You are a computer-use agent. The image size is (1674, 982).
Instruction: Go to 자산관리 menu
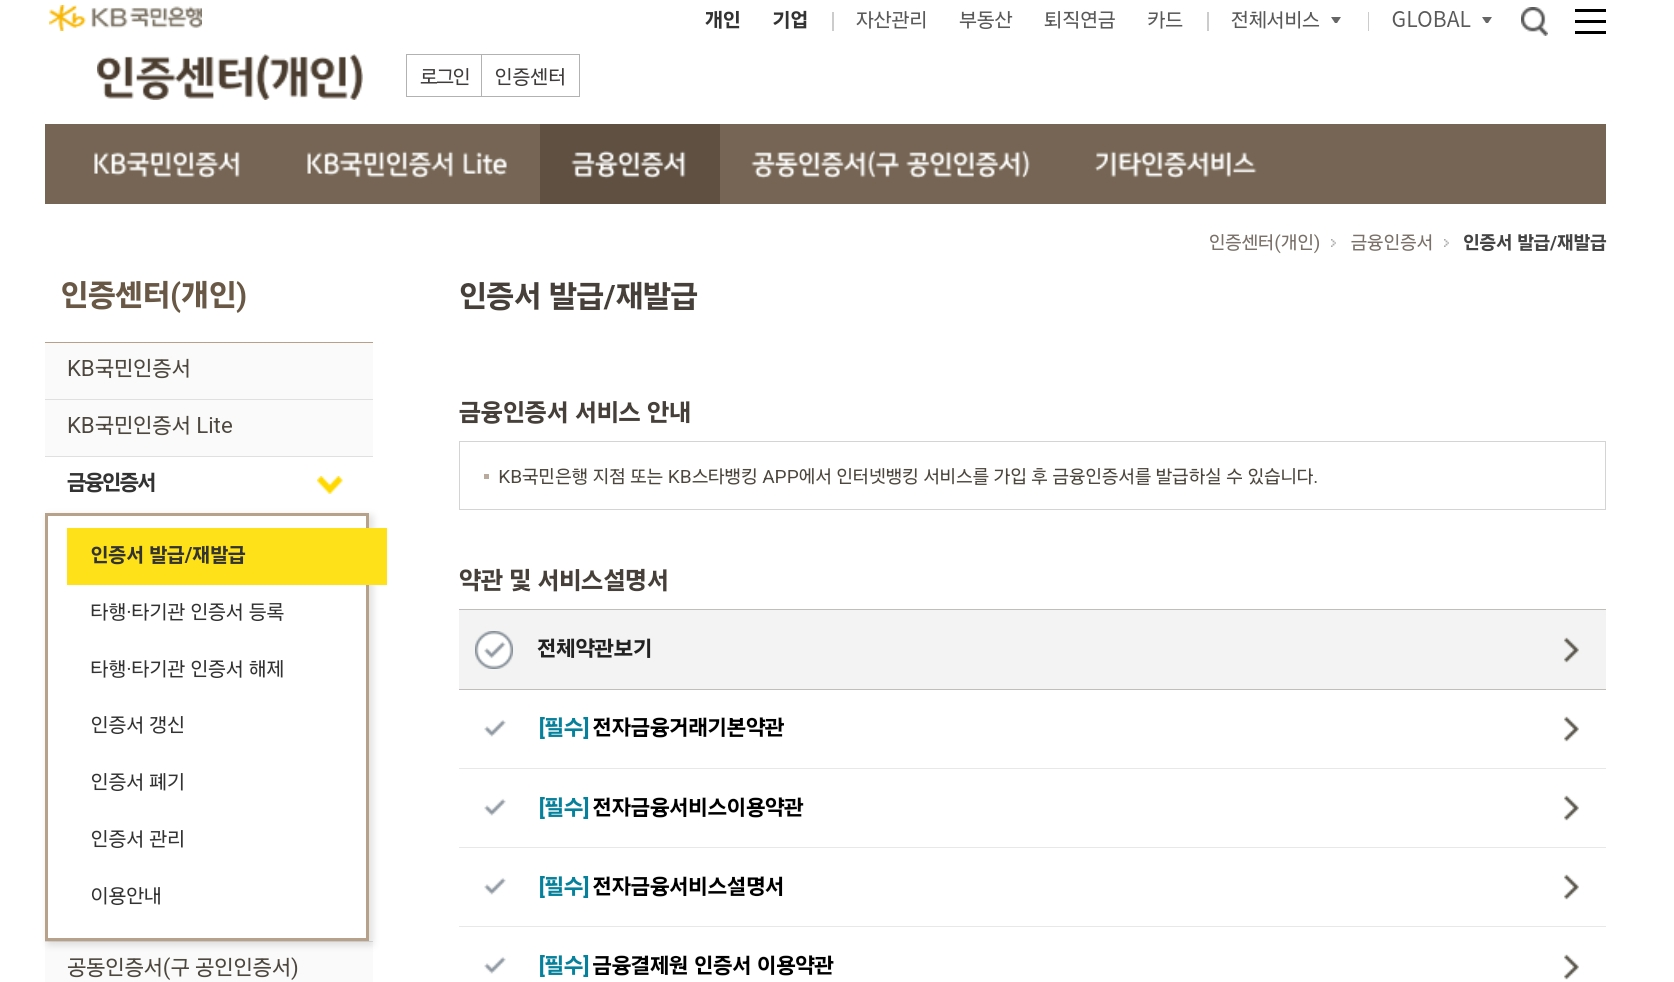(x=891, y=20)
